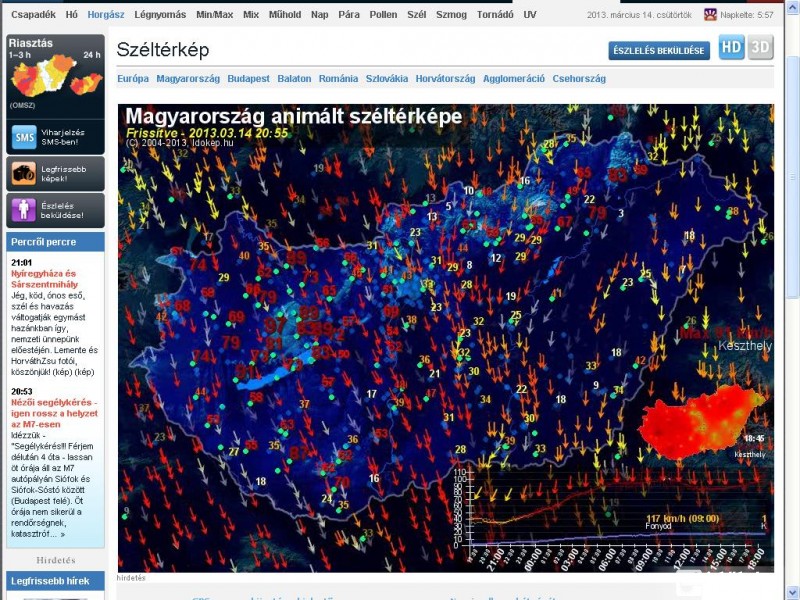Click the camera Legfrissebb képek icon
The width and height of the screenshot is (800, 600).
coord(24,174)
